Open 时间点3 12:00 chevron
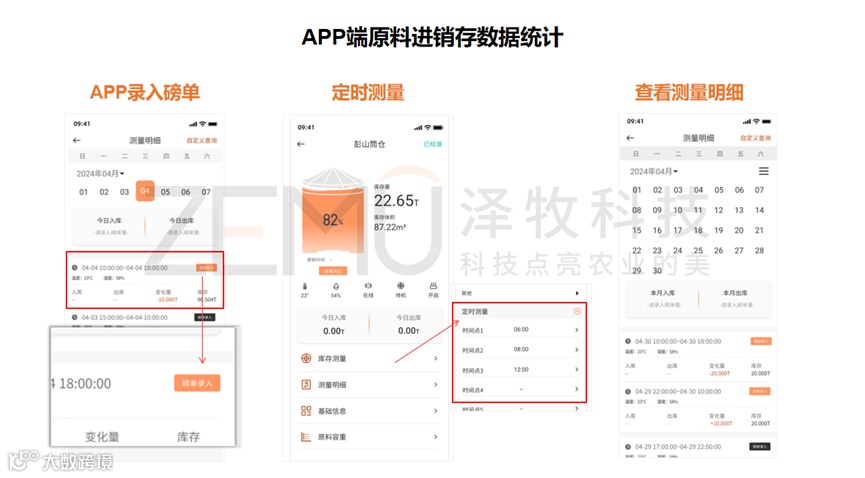Screen dimensions: 865x478 (577, 369)
